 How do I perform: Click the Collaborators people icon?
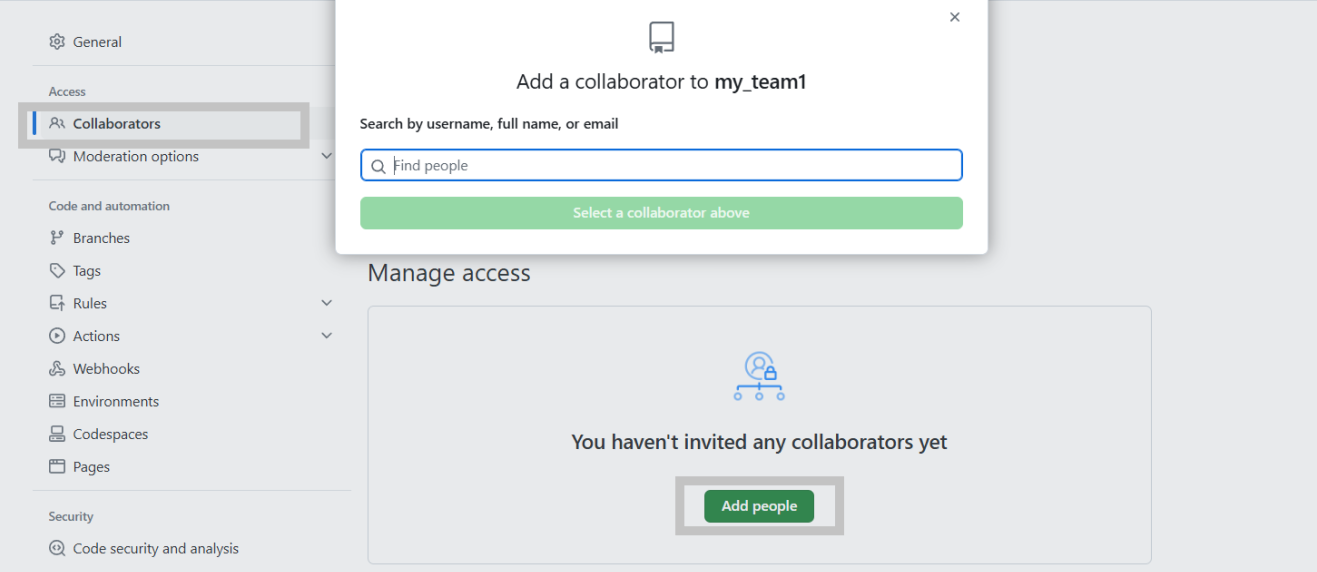[57, 124]
